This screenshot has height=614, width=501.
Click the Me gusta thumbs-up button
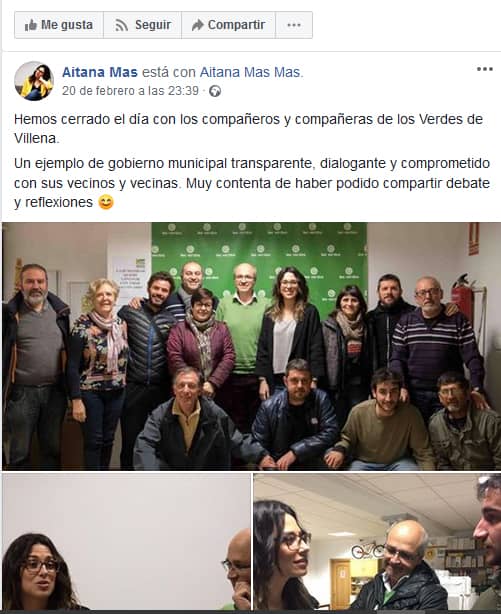coord(59,25)
